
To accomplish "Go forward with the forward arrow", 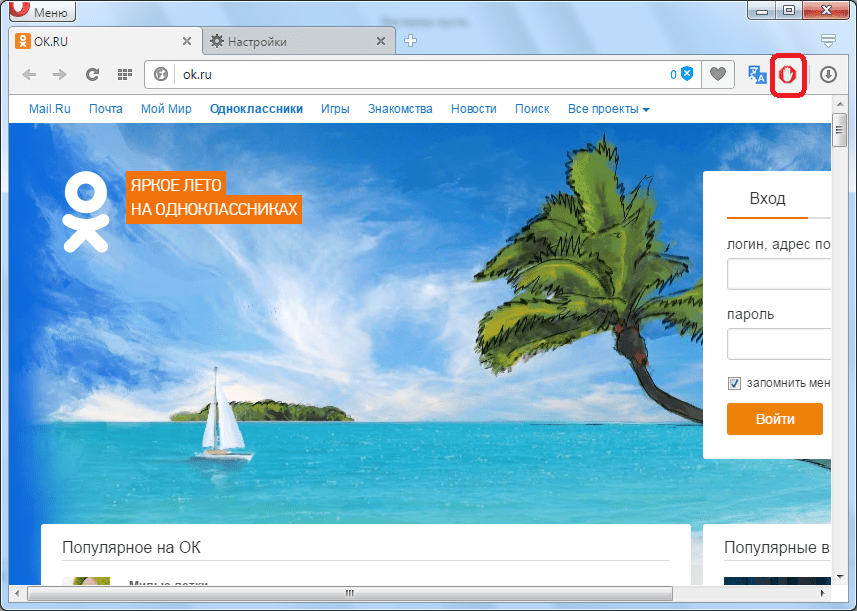I will tap(60, 74).
